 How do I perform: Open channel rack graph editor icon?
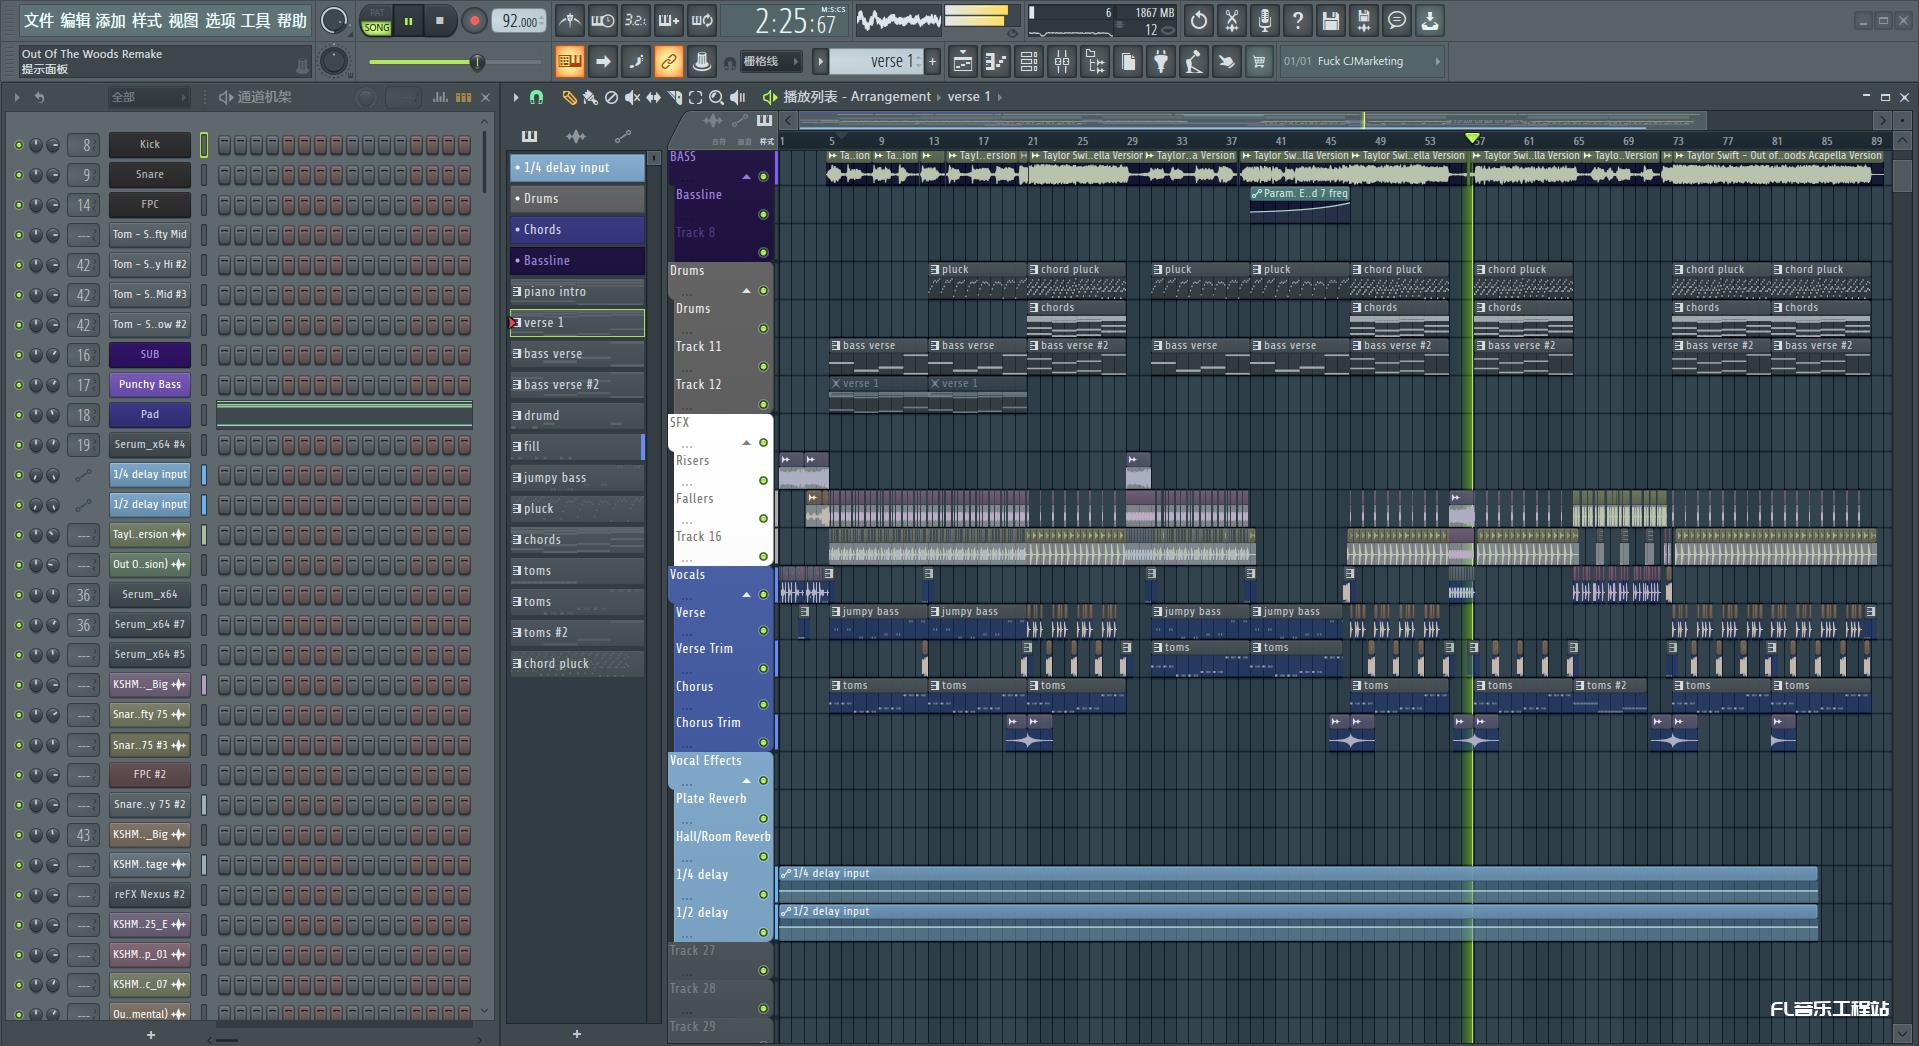[x=440, y=97]
